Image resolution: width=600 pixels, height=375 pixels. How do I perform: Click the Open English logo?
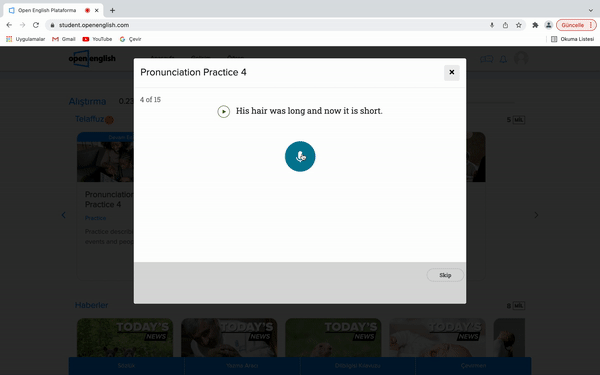pos(92,59)
